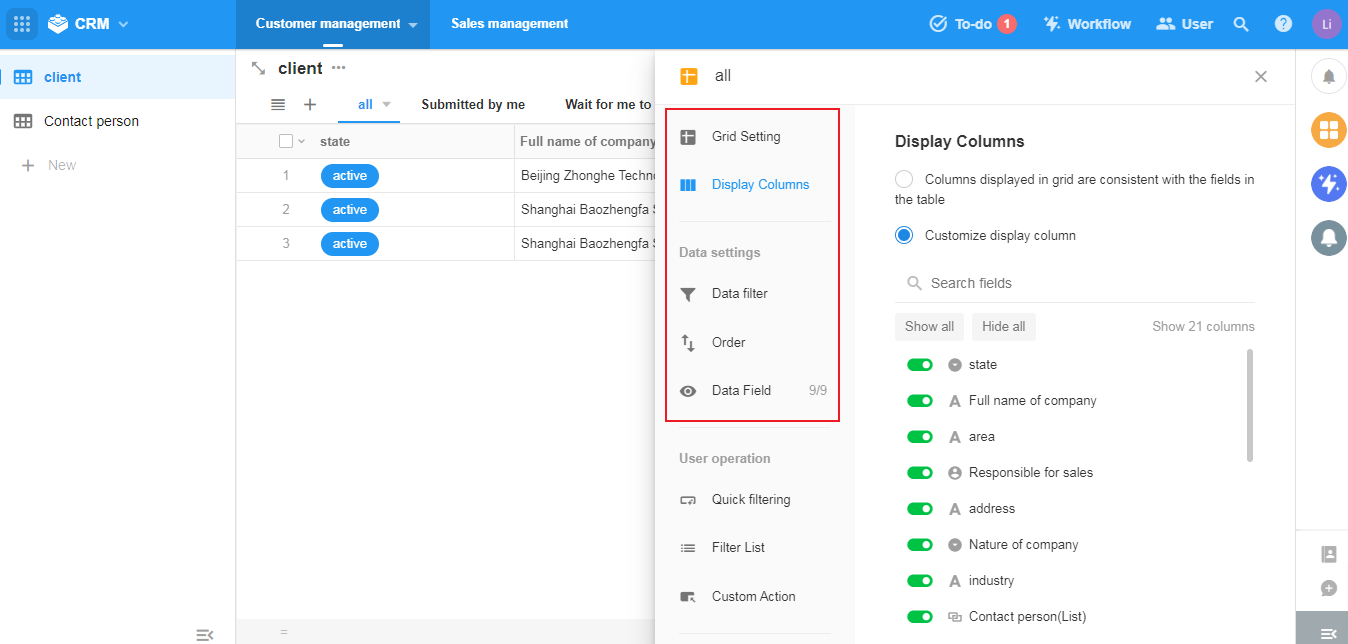Viewport: 1348px width, 644px height.
Task: Add a new view with plus icon
Action: [310, 104]
